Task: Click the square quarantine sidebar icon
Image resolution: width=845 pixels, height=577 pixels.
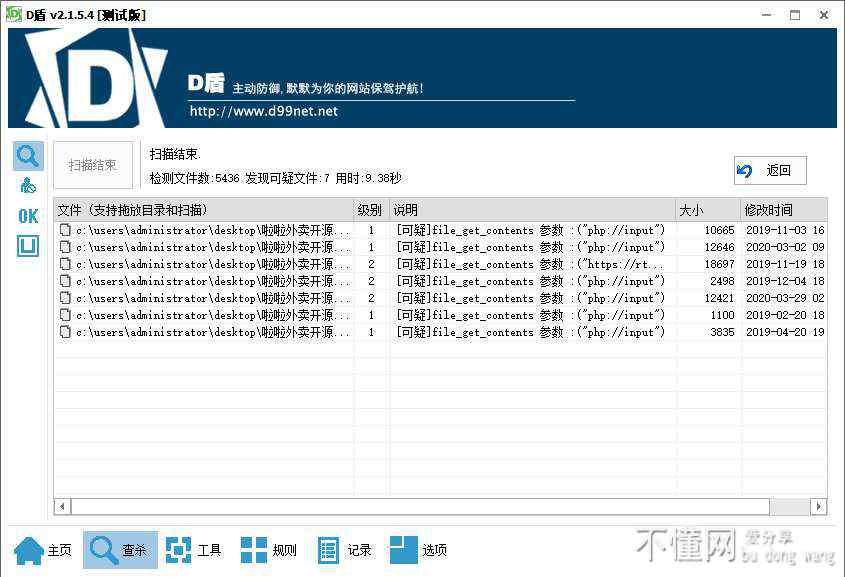Action: [28, 246]
